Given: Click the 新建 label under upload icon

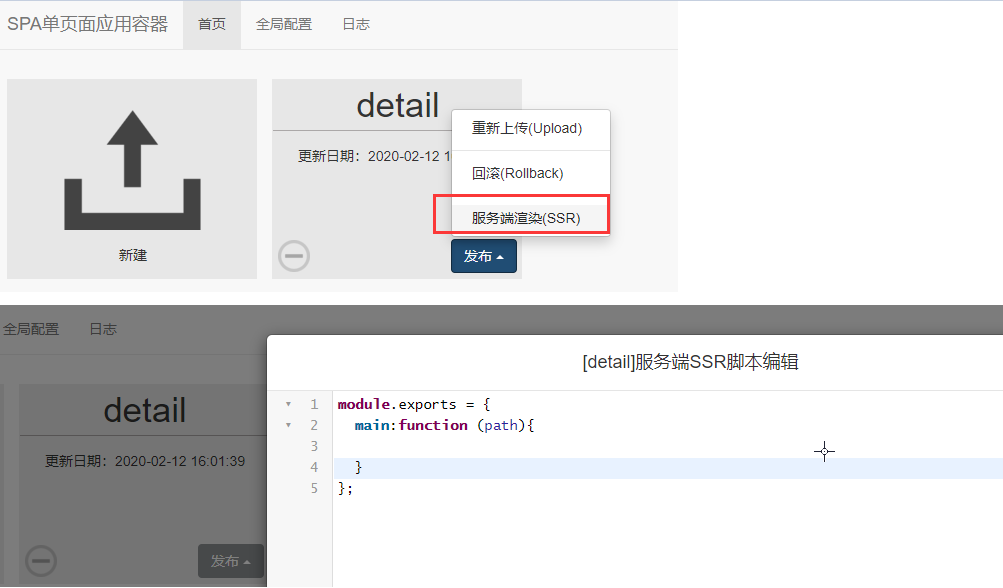Looking at the screenshot, I should 132,255.
